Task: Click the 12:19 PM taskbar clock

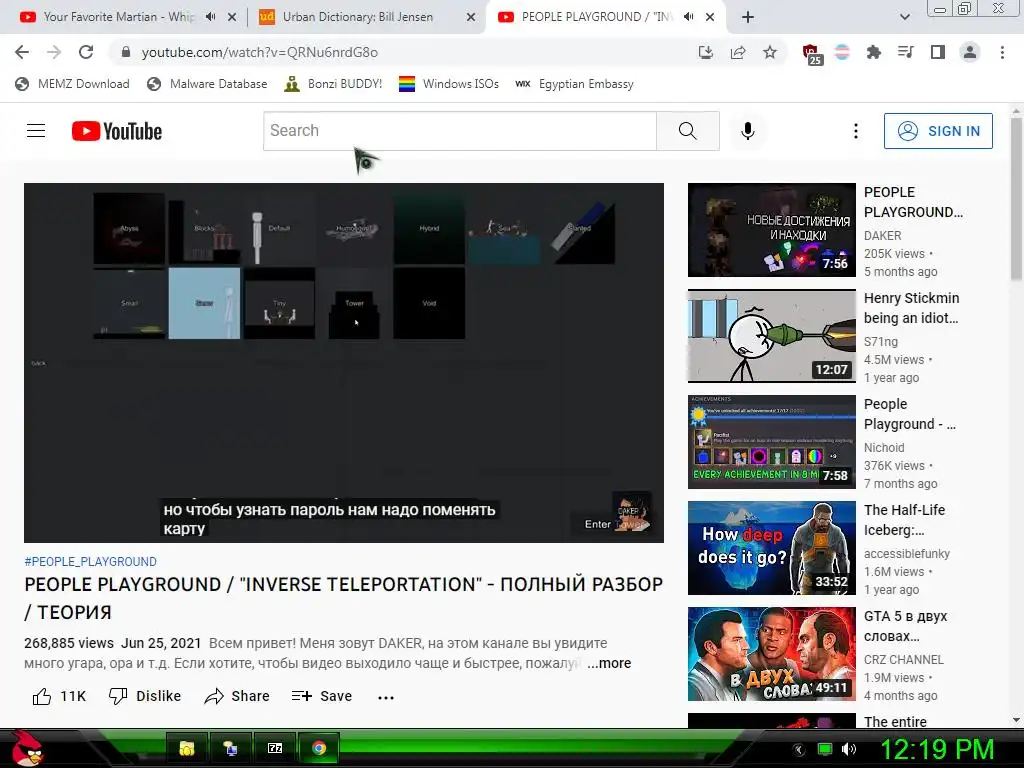Action: point(937,749)
